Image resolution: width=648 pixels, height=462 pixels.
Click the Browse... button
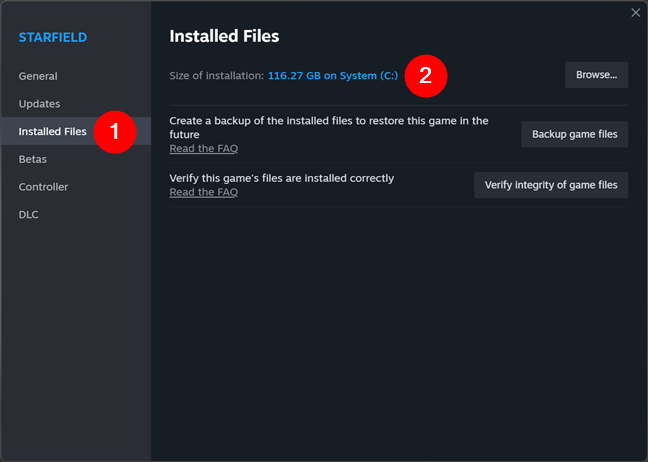pos(596,75)
